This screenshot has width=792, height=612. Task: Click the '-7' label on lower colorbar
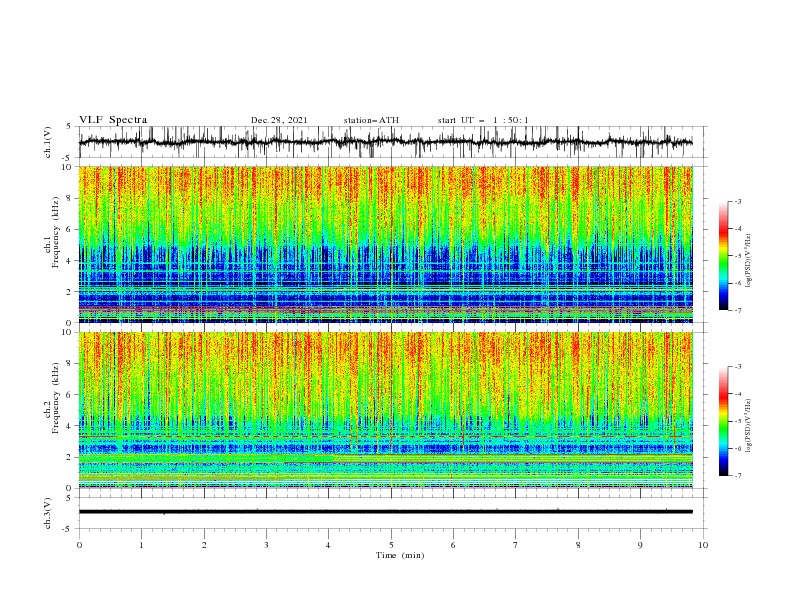pyautogui.click(x=737, y=476)
